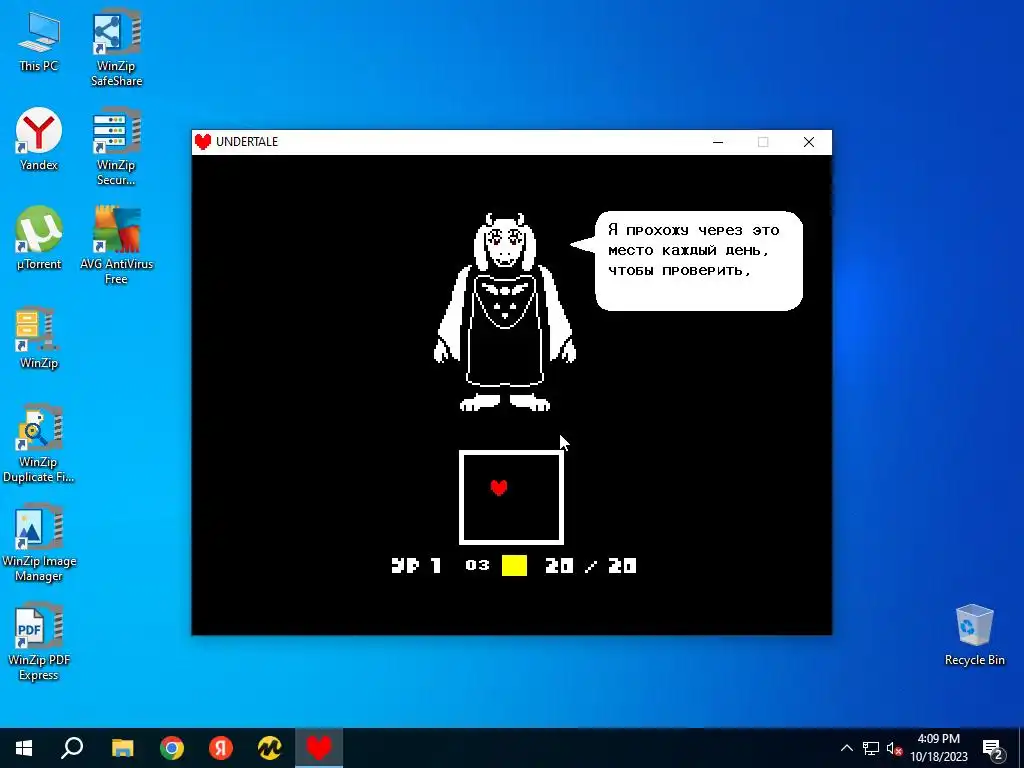Viewport: 1024px width, 768px height.
Task: Open the notification center icon
Action: click(x=993, y=750)
